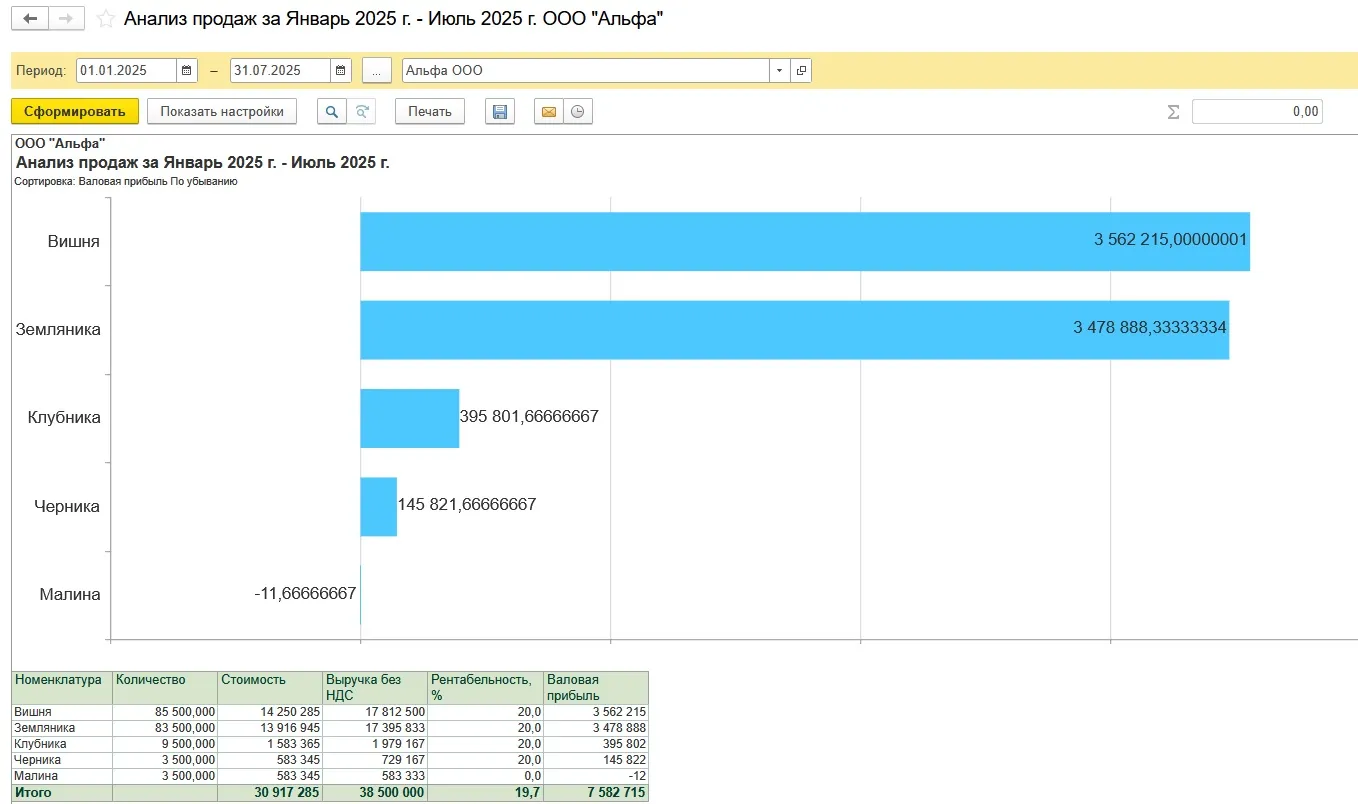Screen dimensions: 1358x804
Task: Click the find next icon
Action: (361, 112)
